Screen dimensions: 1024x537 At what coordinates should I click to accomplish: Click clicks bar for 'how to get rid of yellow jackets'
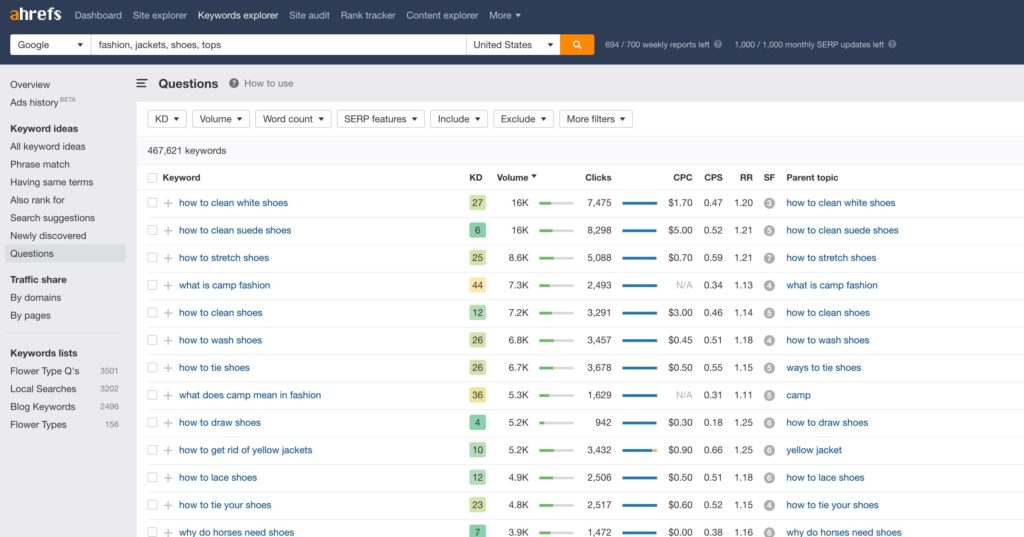(639, 450)
